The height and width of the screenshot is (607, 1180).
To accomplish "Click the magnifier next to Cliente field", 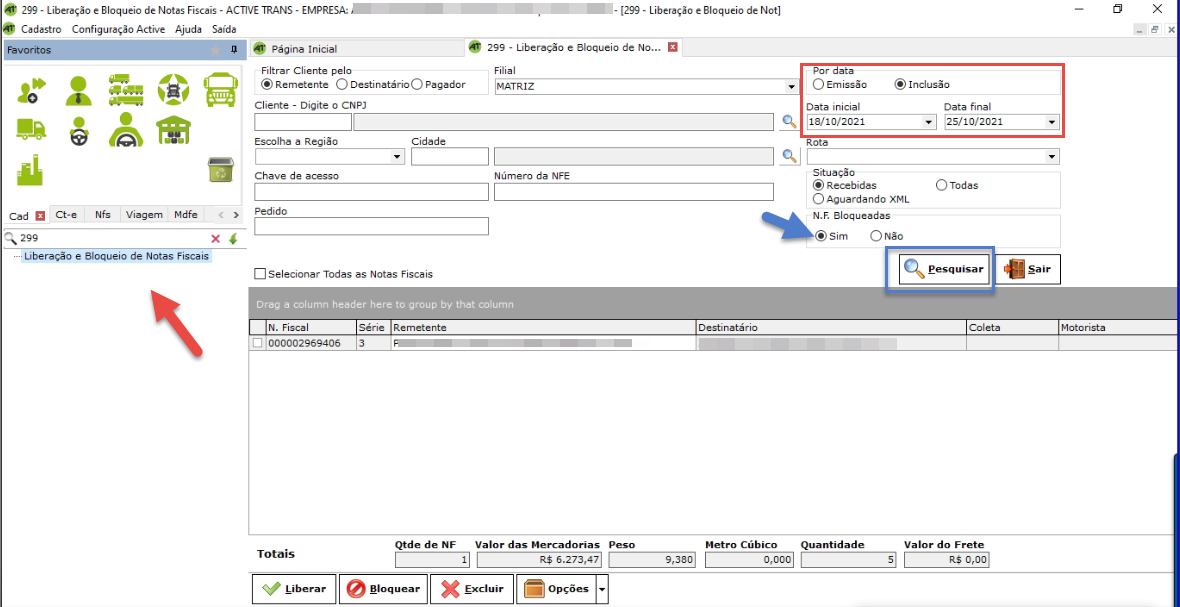I will [x=789, y=122].
